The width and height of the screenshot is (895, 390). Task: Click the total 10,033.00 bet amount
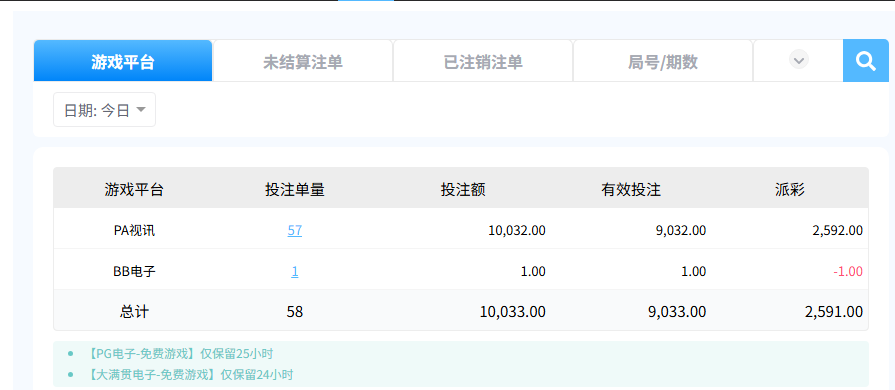(x=513, y=312)
